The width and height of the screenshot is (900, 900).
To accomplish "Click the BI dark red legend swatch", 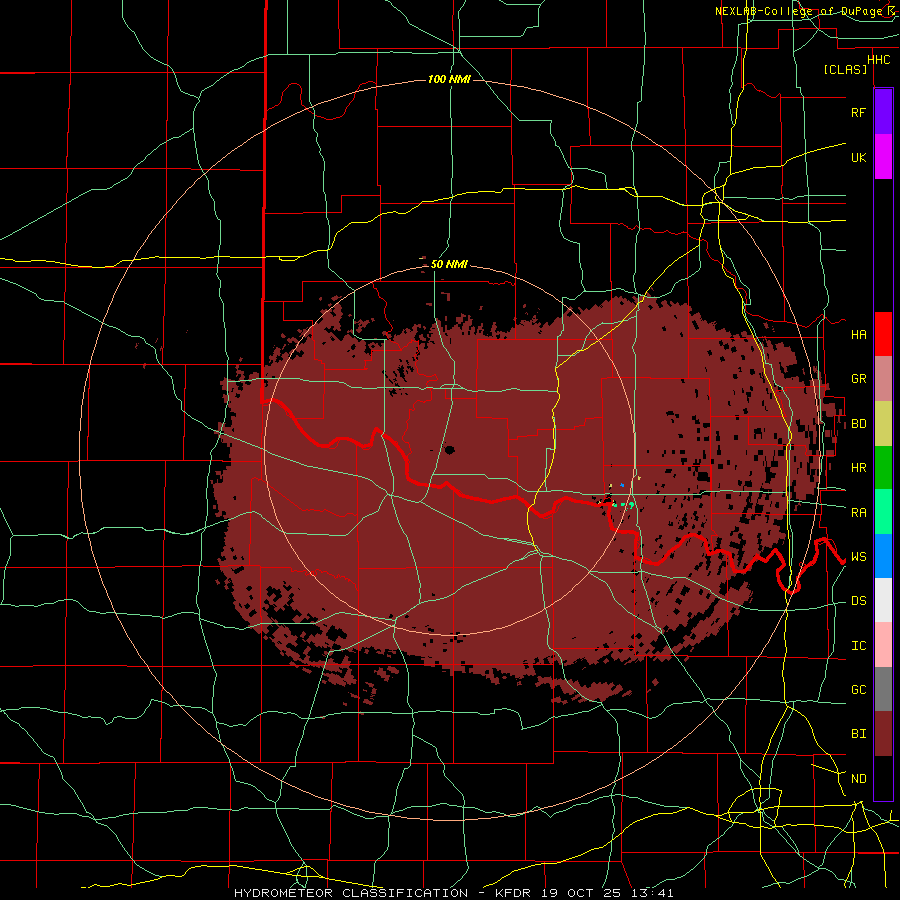I will point(883,734).
